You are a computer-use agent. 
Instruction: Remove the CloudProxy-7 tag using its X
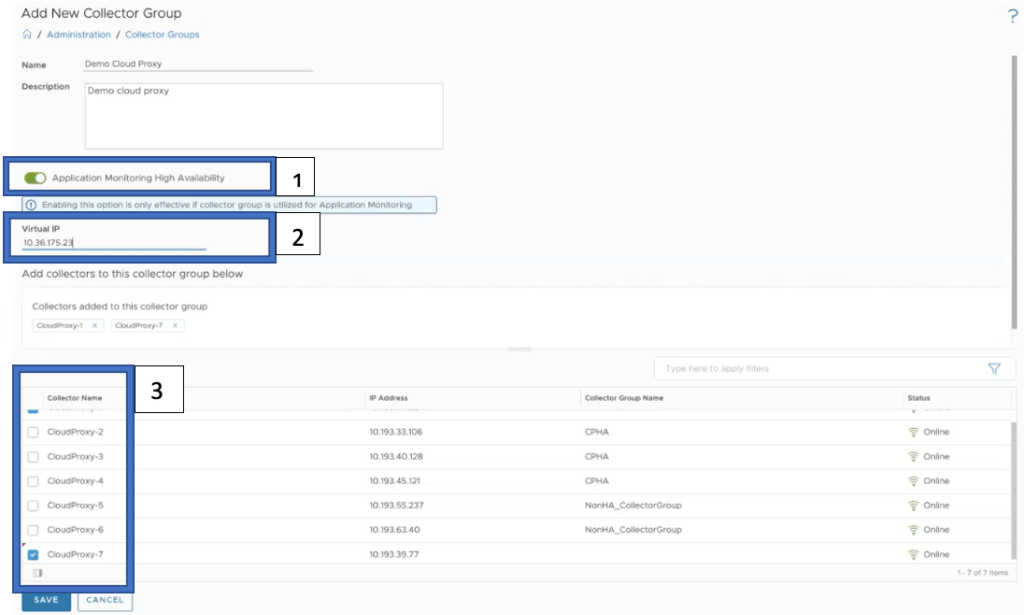(175, 325)
